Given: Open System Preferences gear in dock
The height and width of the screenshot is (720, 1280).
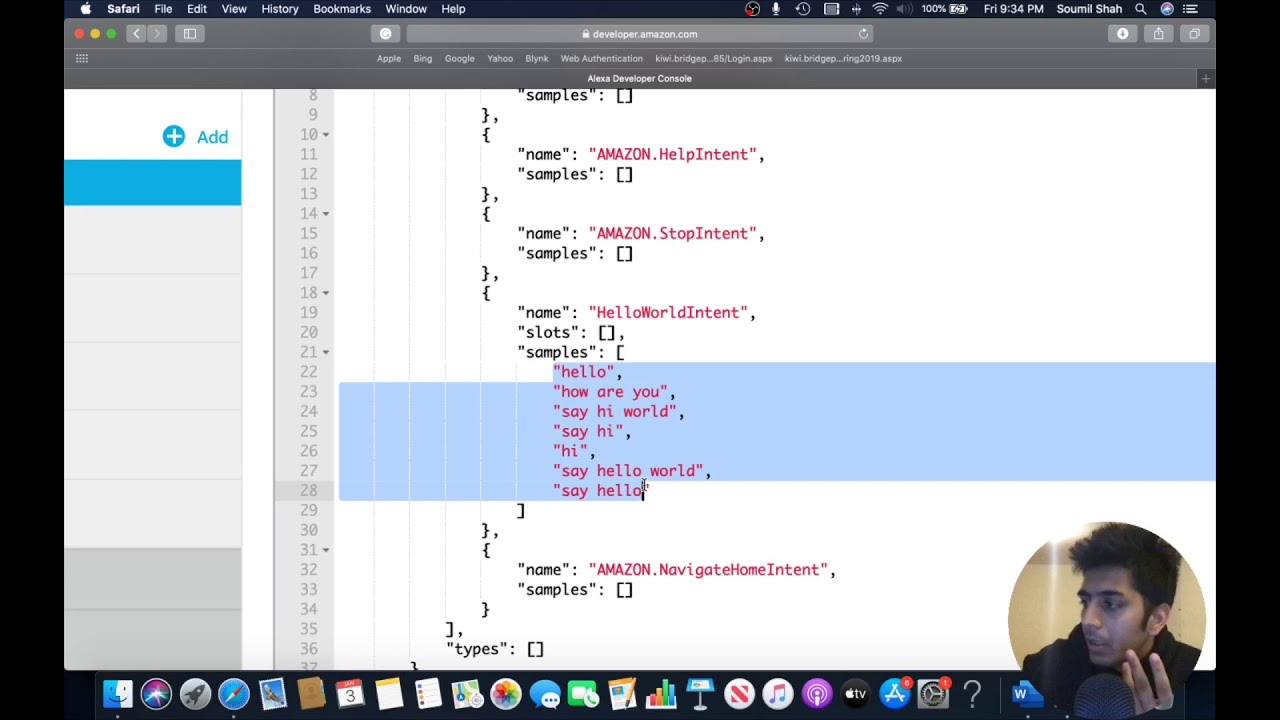Looking at the screenshot, I should (x=933, y=694).
